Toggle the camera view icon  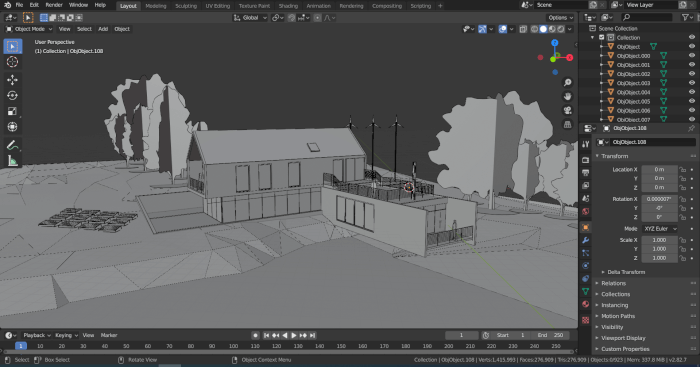point(567,110)
